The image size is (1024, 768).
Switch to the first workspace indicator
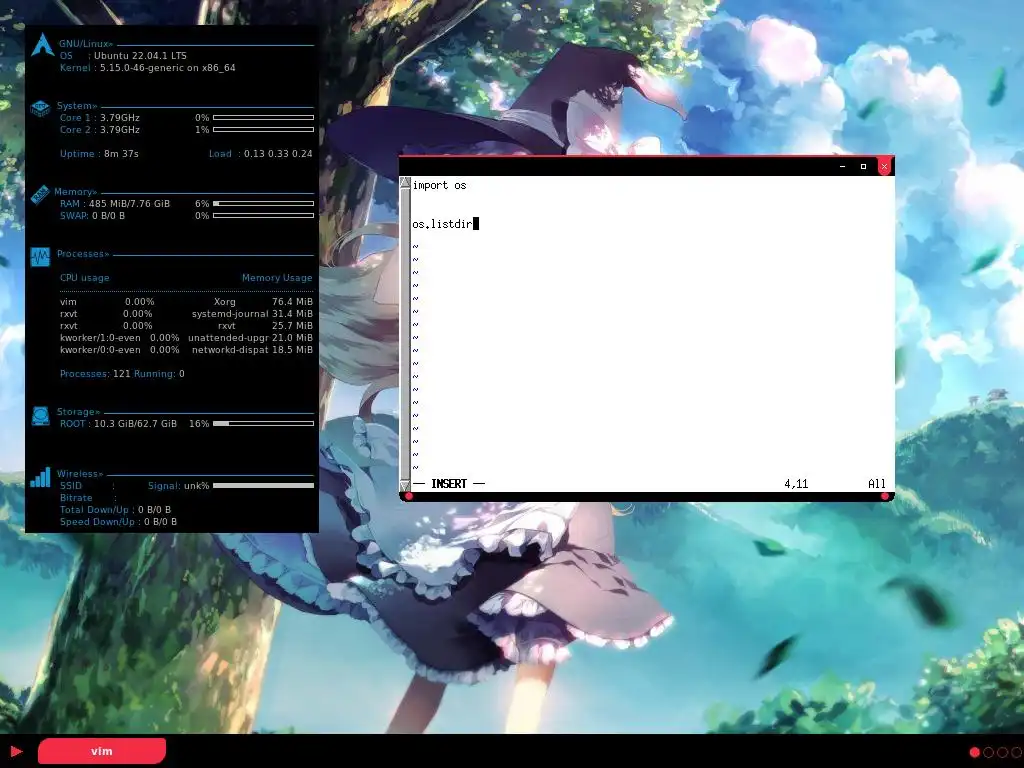974,752
